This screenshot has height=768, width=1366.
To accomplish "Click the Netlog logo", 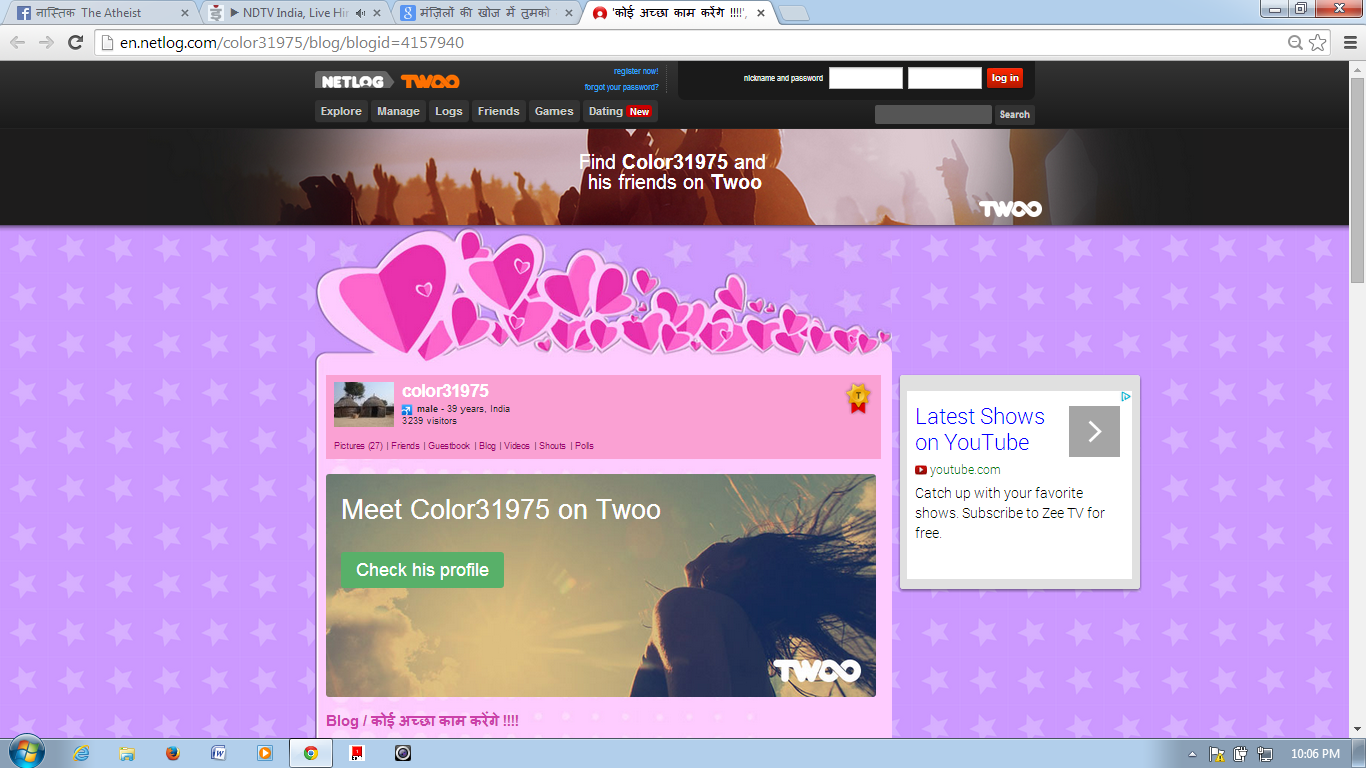I will 354,81.
